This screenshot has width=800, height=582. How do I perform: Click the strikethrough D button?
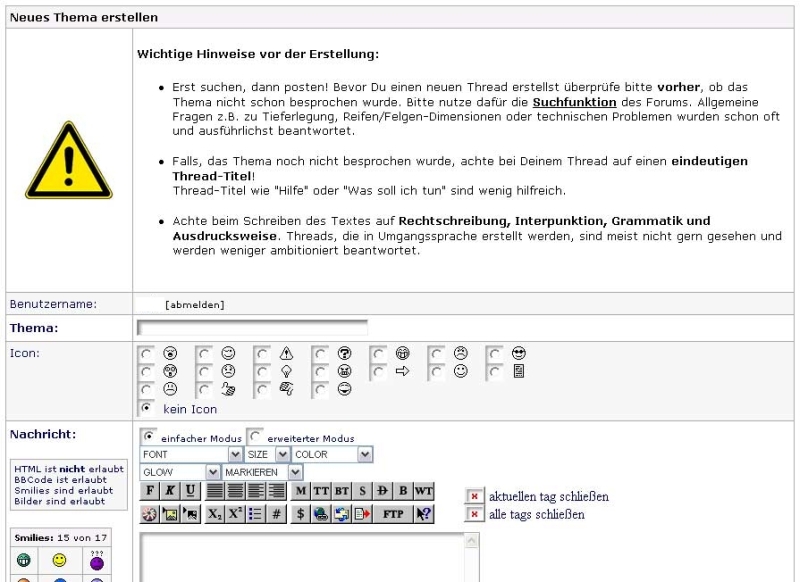383,491
